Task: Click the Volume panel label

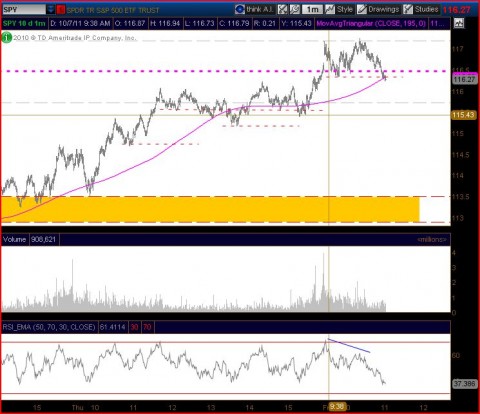Action: point(14,239)
